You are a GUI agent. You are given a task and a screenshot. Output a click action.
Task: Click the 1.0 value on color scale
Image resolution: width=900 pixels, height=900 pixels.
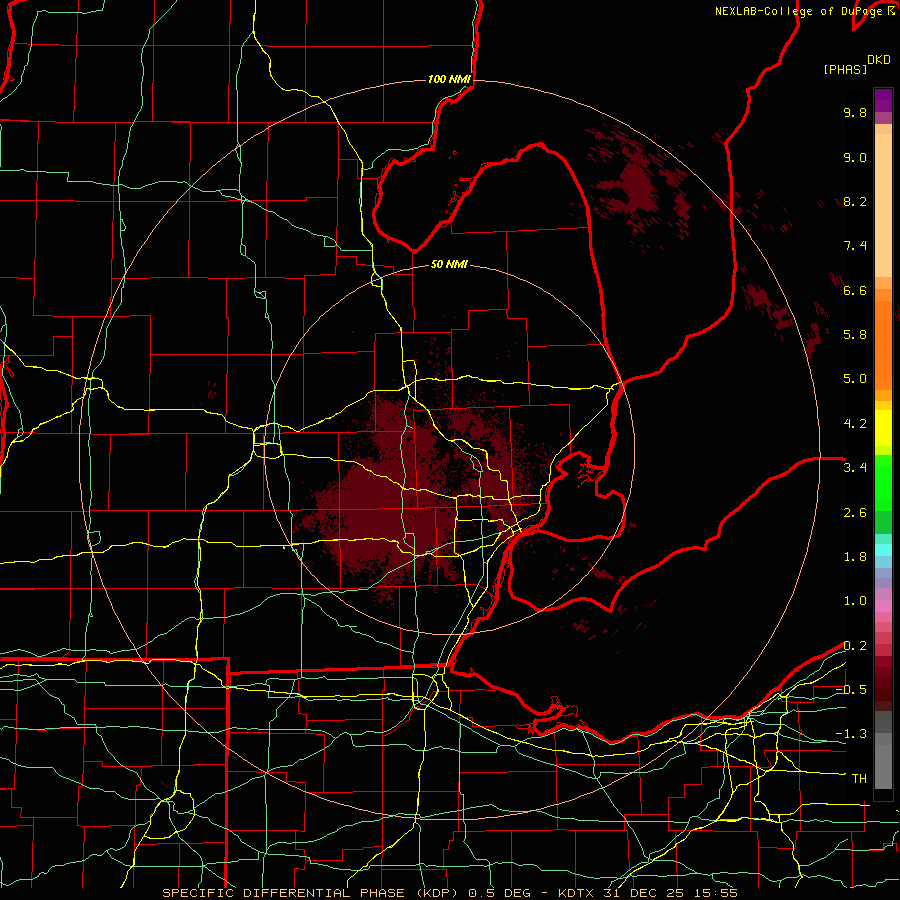pos(855,601)
